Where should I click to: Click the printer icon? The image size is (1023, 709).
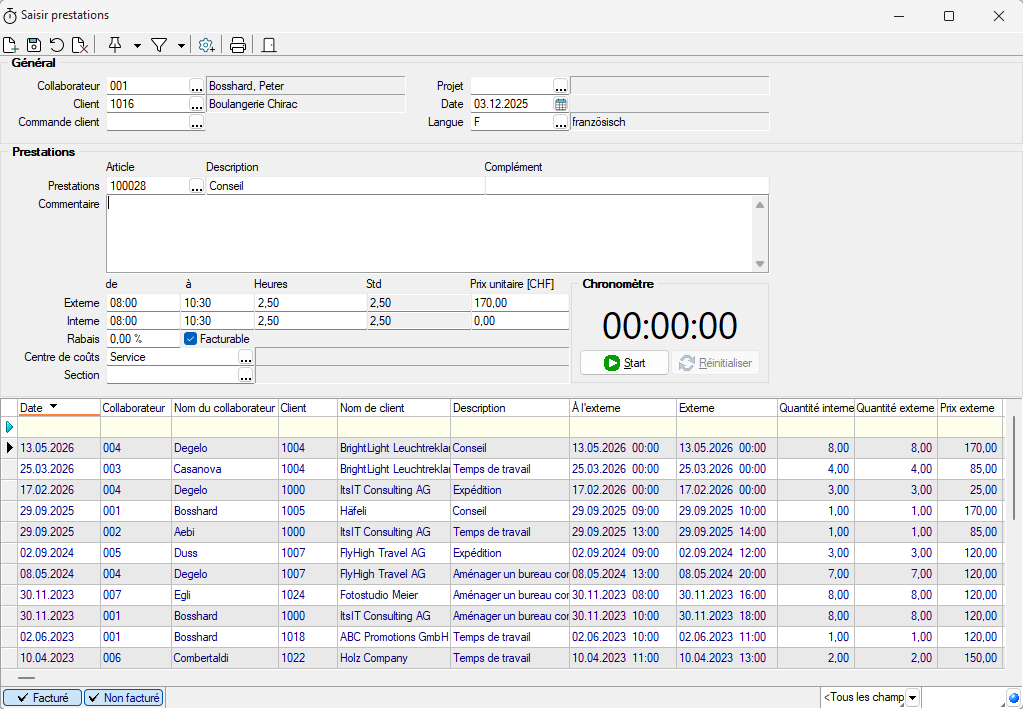(238, 45)
